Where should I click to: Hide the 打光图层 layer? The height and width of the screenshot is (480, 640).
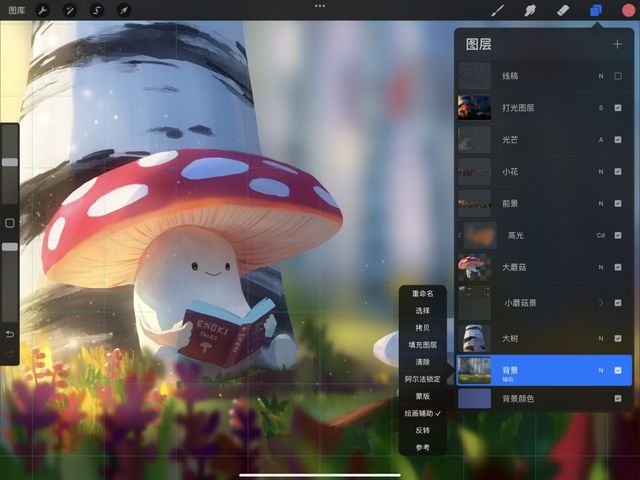click(x=618, y=108)
